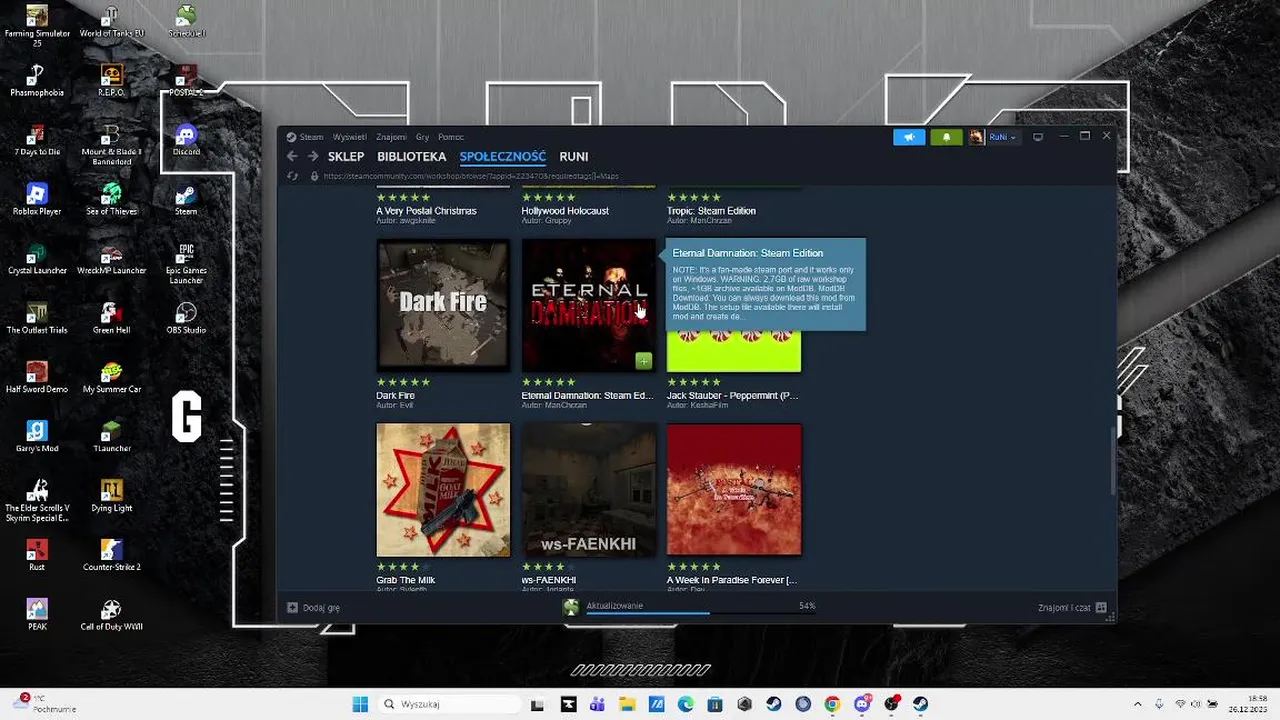1280x720 pixels.
Task: Open the ws-FAENKHI workshop thumbnail
Action: click(588, 489)
